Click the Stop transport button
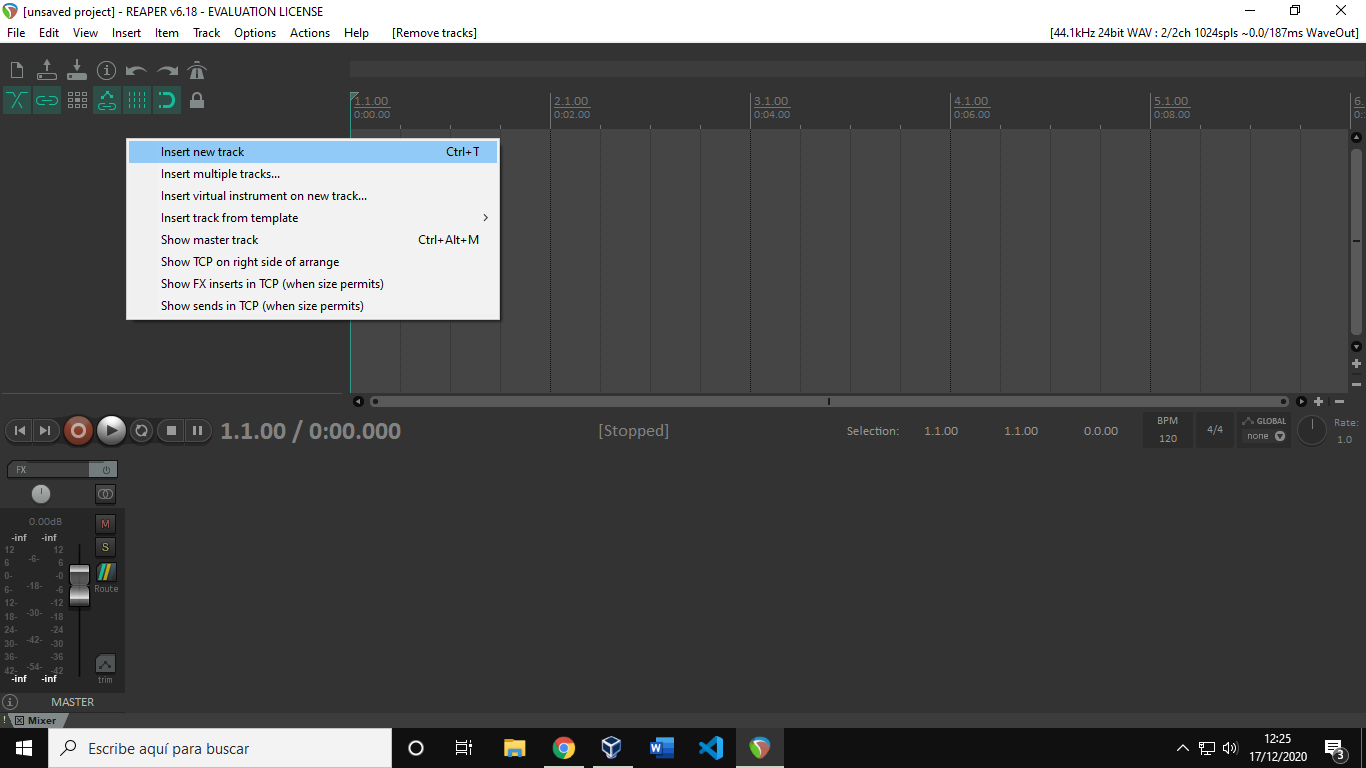Screen dimensions: 1366x768 (x=171, y=431)
